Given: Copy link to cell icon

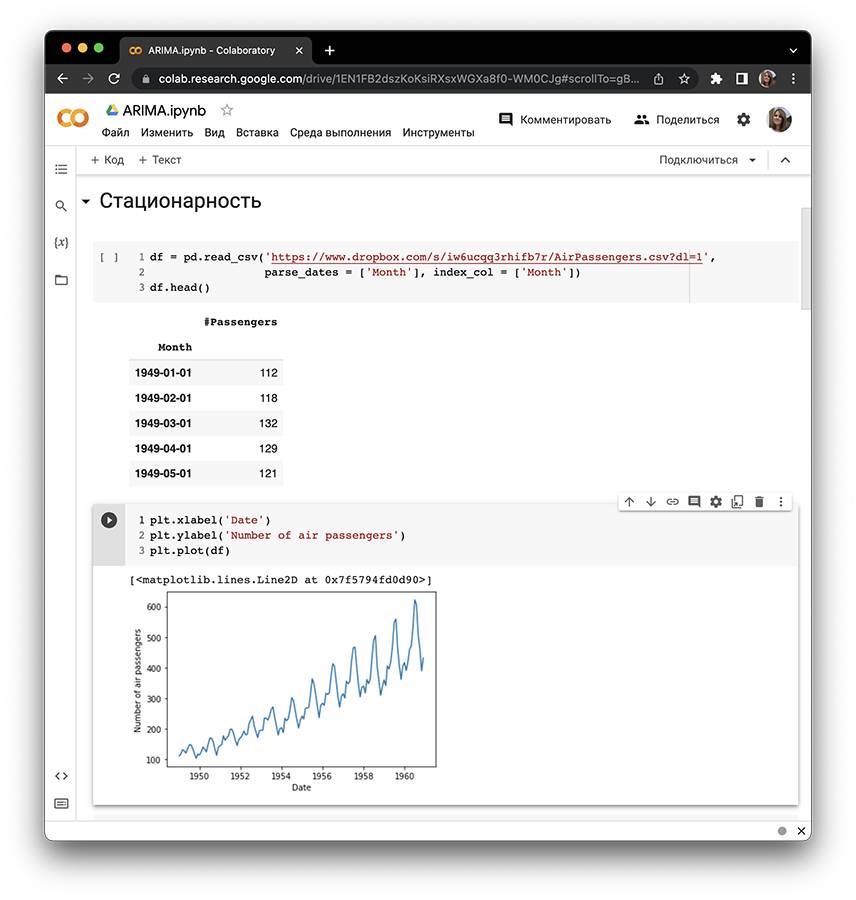Looking at the screenshot, I should pyautogui.click(x=672, y=502).
